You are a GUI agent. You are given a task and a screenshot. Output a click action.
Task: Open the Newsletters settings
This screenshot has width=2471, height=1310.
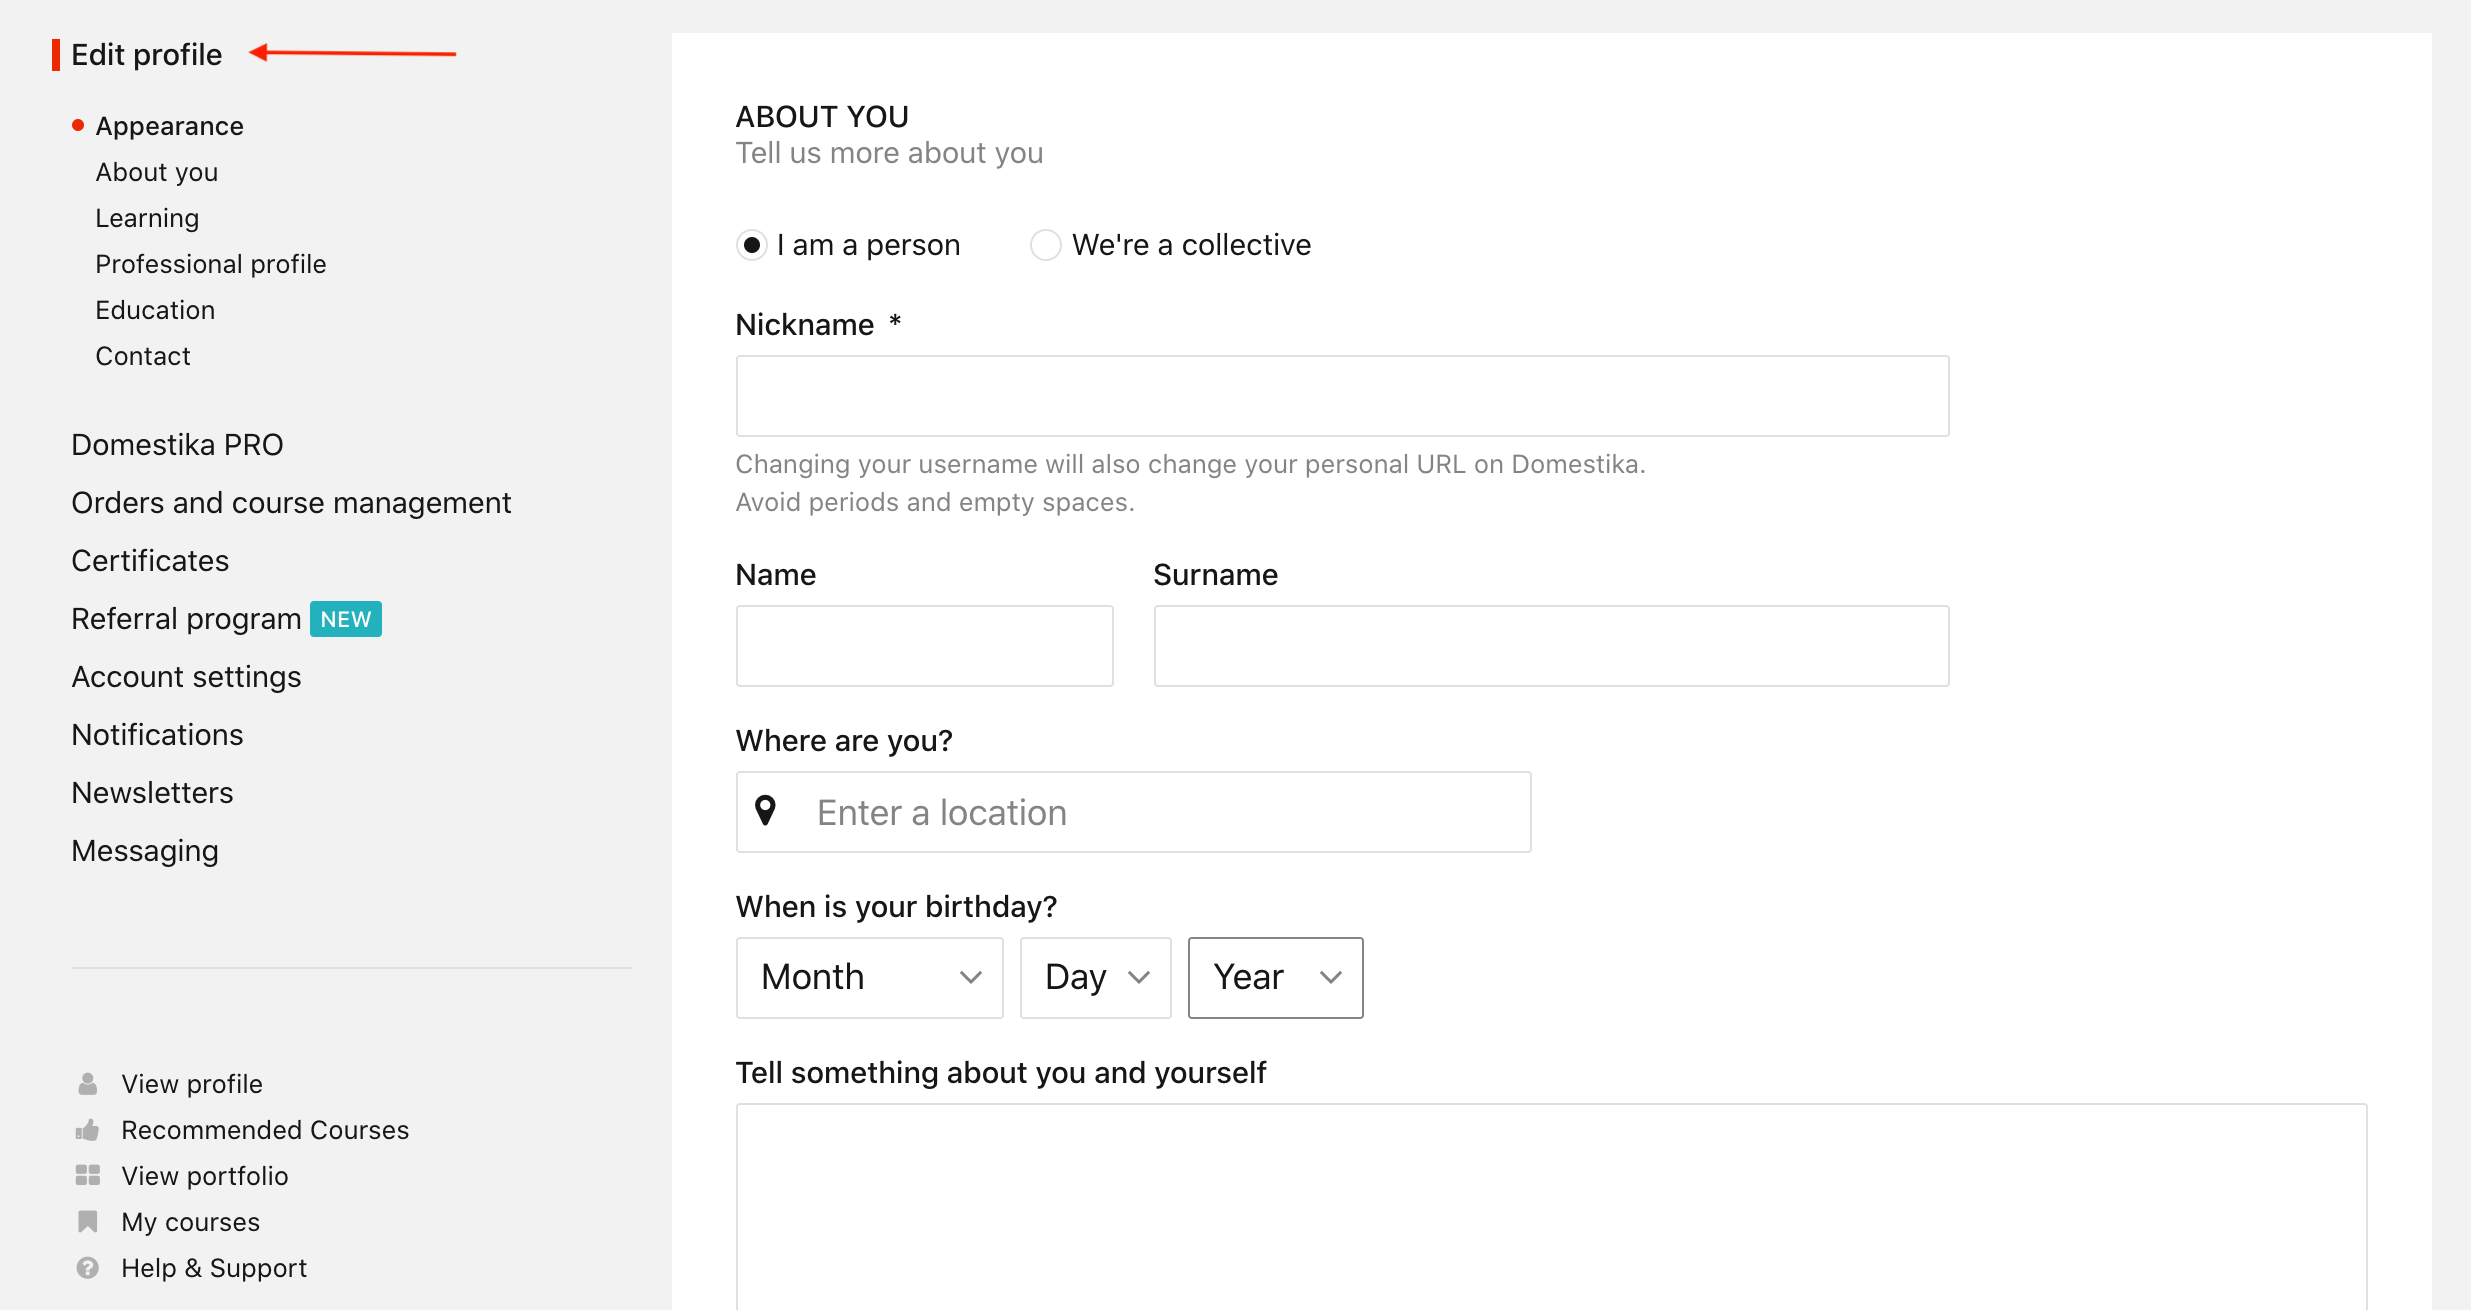(153, 793)
